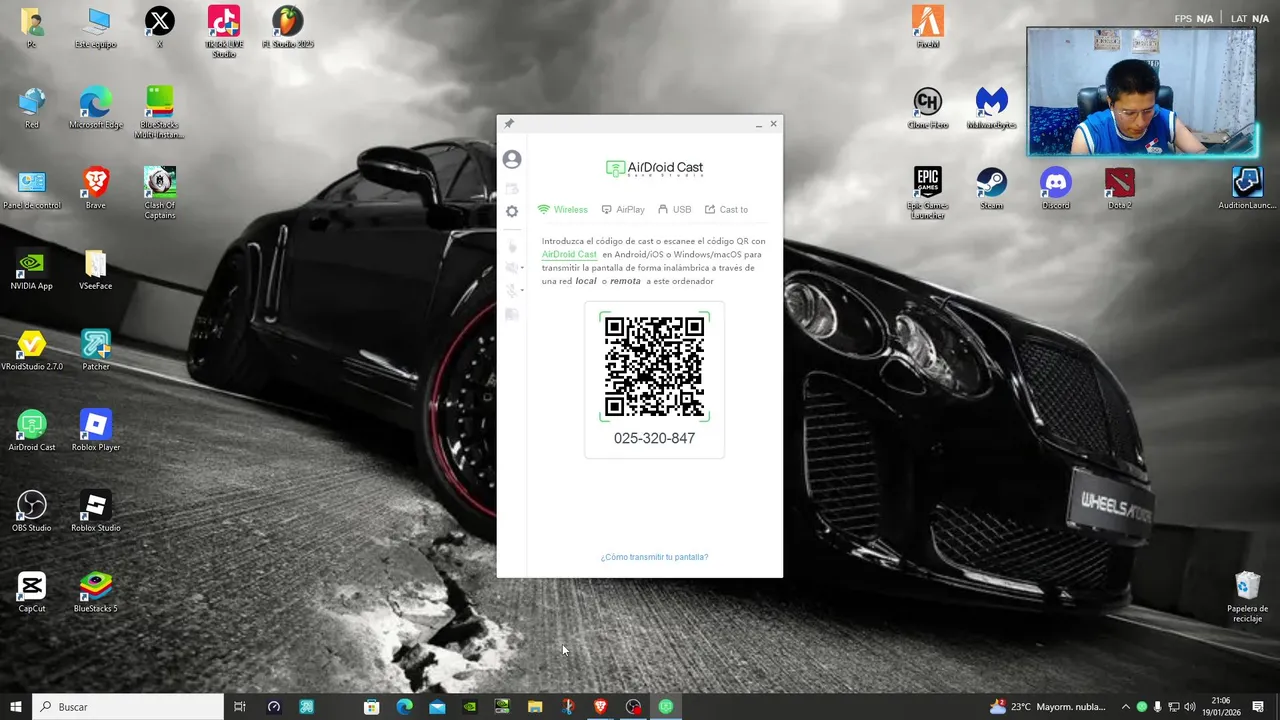Select the OBS Studio desktop icon
The height and width of the screenshot is (720, 1280).
pos(32,512)
